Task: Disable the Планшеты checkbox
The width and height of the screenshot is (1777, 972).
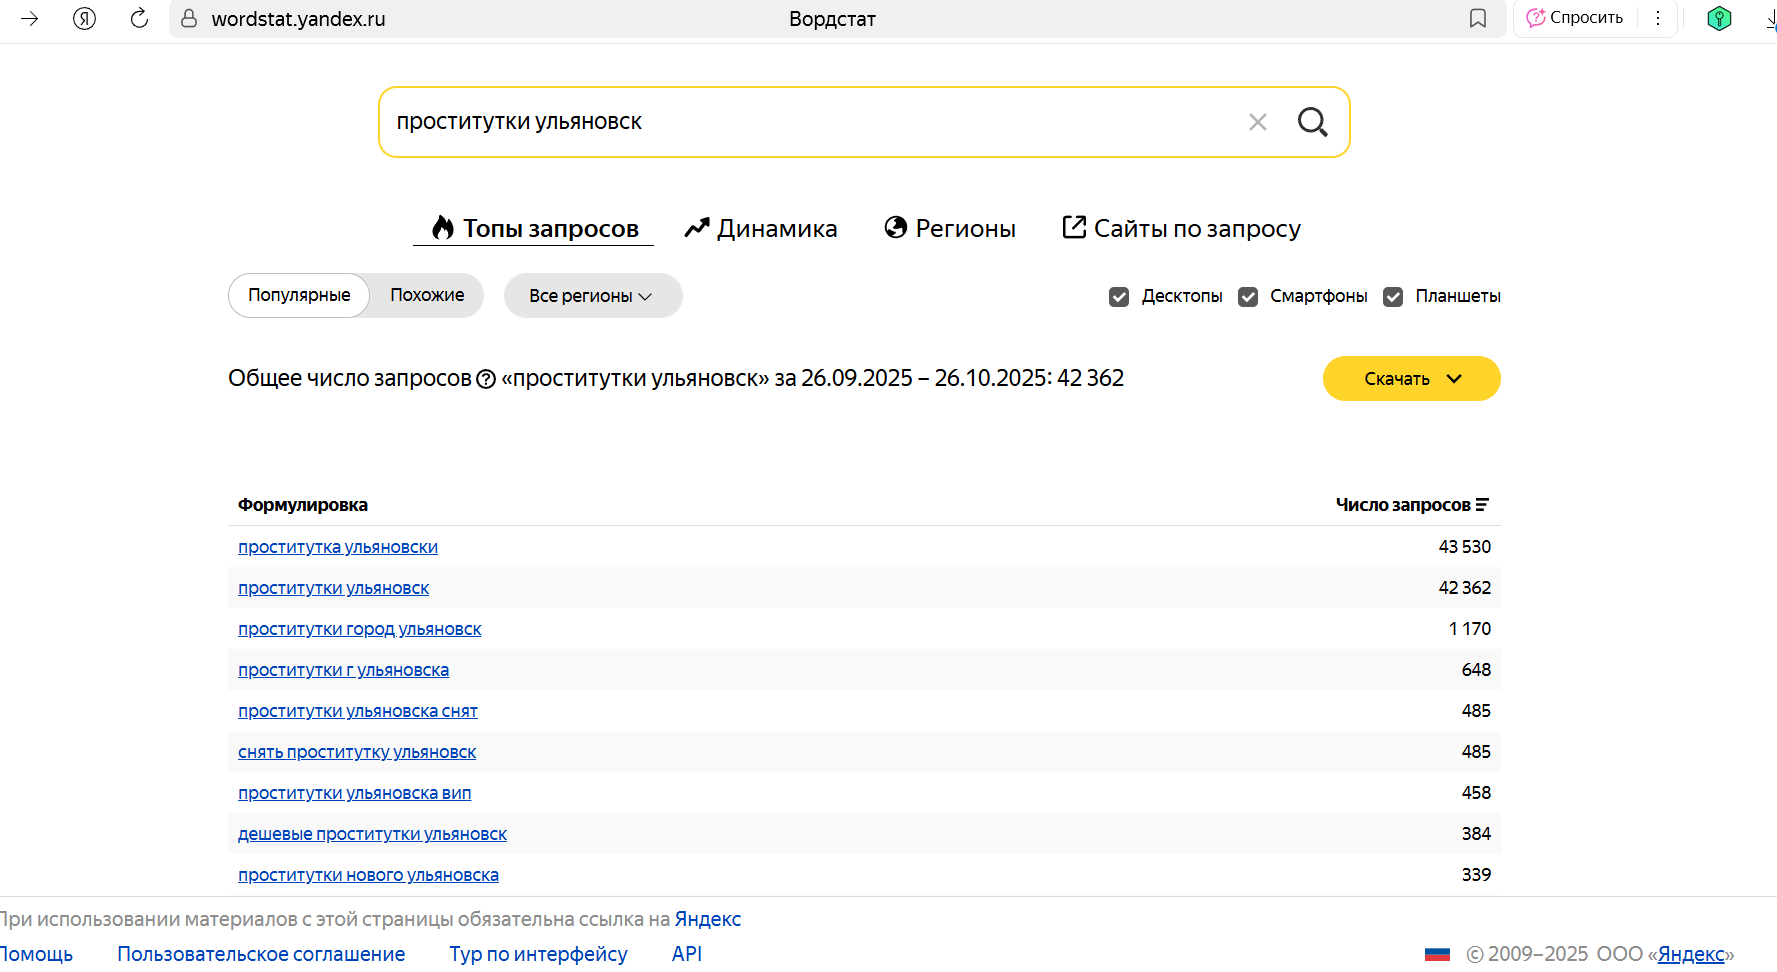Action: (1393, 297)
